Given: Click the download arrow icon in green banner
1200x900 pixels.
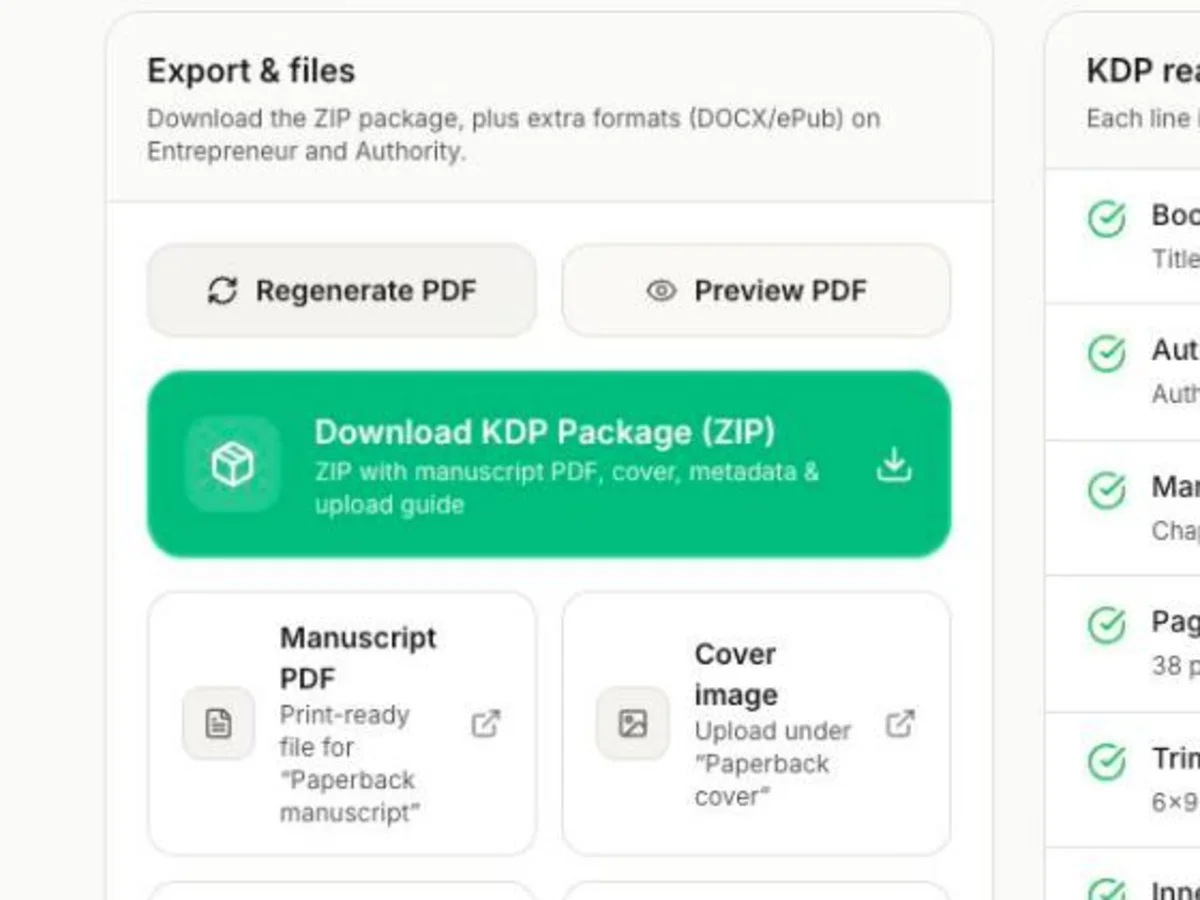Looking at the screenshot, I should click(894, 465).
